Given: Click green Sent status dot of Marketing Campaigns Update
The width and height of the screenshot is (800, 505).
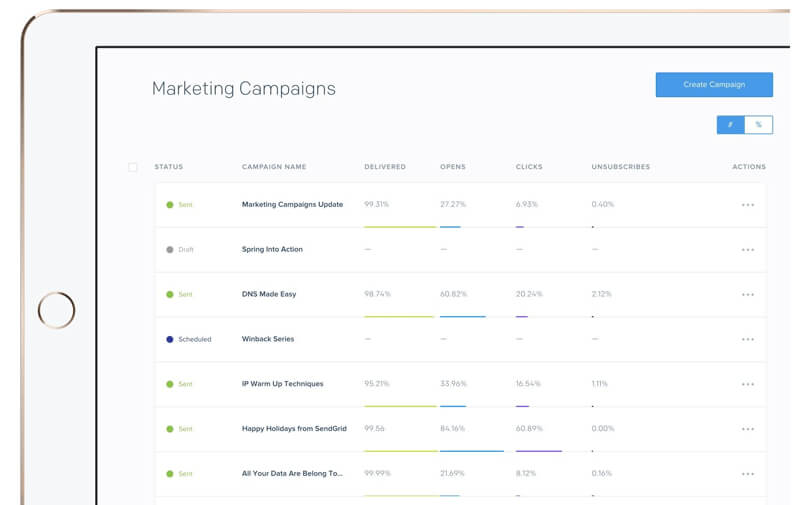Looking at the screenshot, I should point(170,205).
